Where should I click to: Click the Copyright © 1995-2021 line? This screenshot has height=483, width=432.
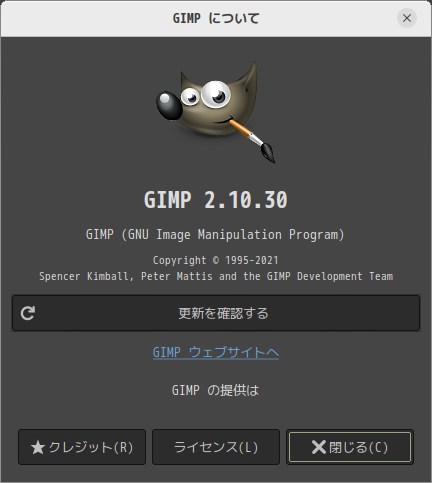[216, 260]
